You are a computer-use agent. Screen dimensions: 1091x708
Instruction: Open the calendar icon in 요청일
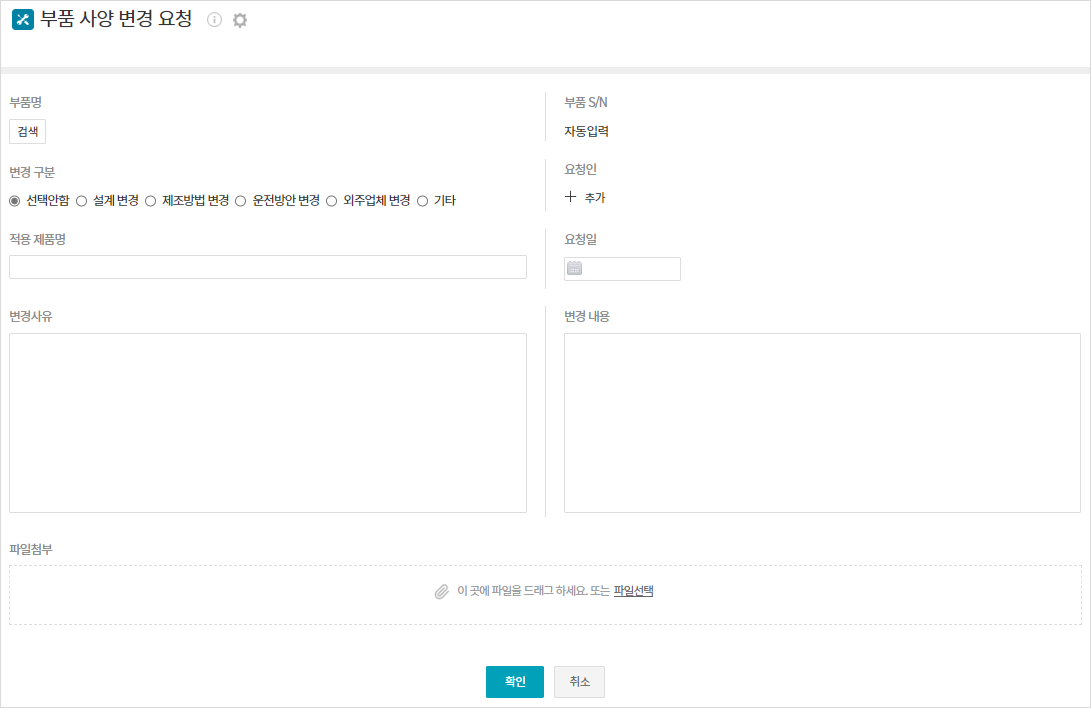pos(575,268)
